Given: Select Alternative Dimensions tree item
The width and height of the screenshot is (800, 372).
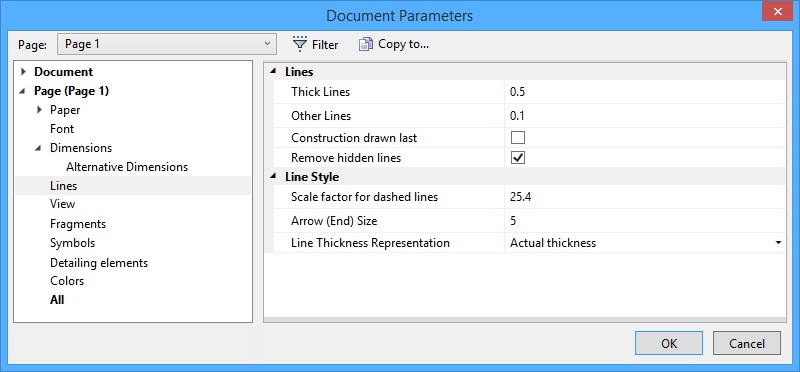Looking at the screenshot, I should (x=127, y=167).
